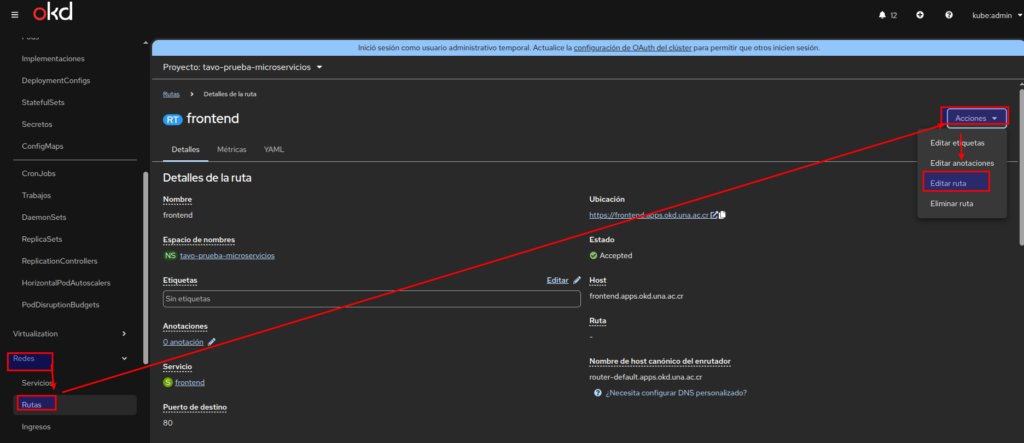1024x443 pixels.
Task: Copy the frontend route URL to clipboard
Action: pyautogui.click(x=722, y=214)
